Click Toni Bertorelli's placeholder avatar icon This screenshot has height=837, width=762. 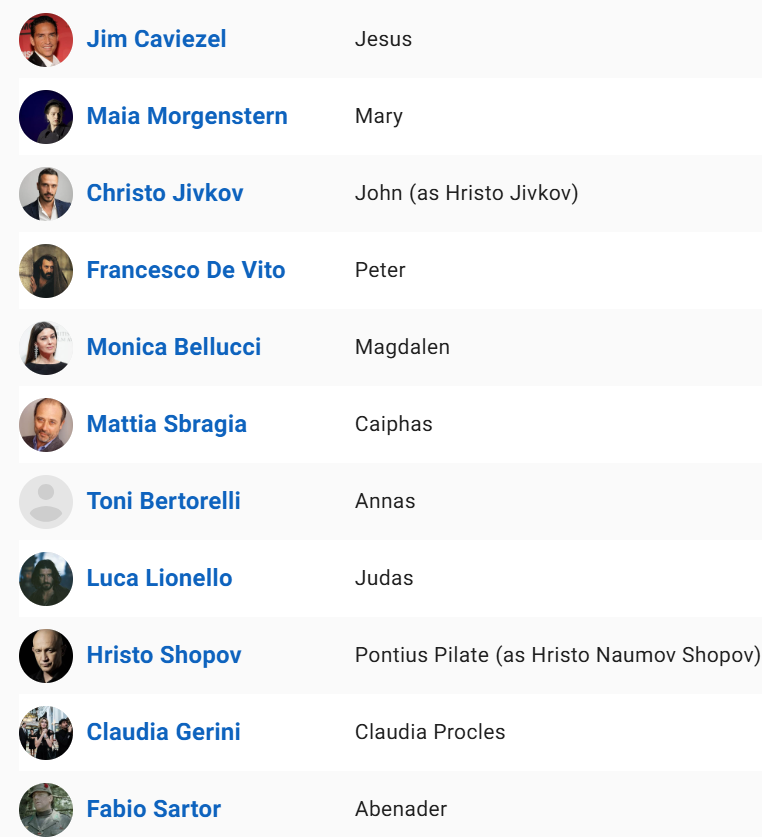coord(46,502)
